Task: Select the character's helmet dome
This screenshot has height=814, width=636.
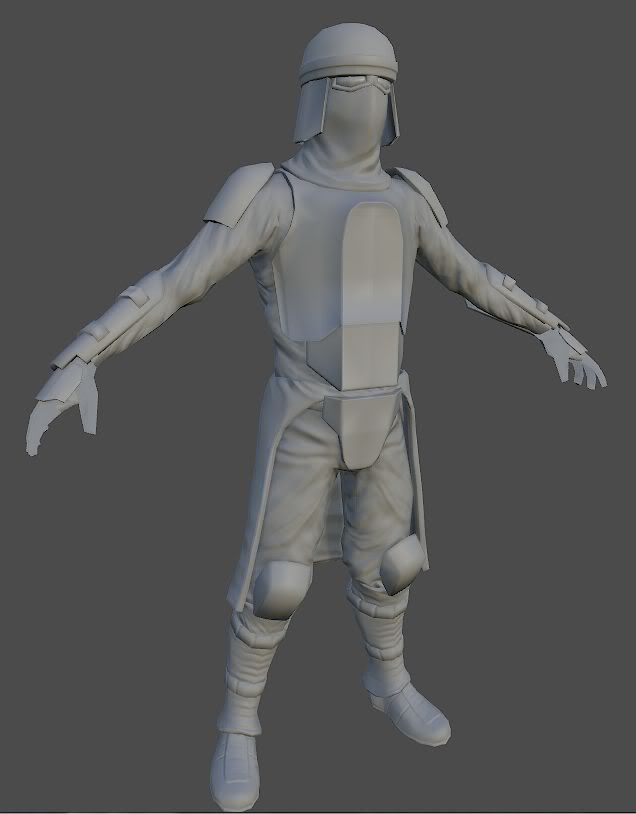Action: point(349,51)
